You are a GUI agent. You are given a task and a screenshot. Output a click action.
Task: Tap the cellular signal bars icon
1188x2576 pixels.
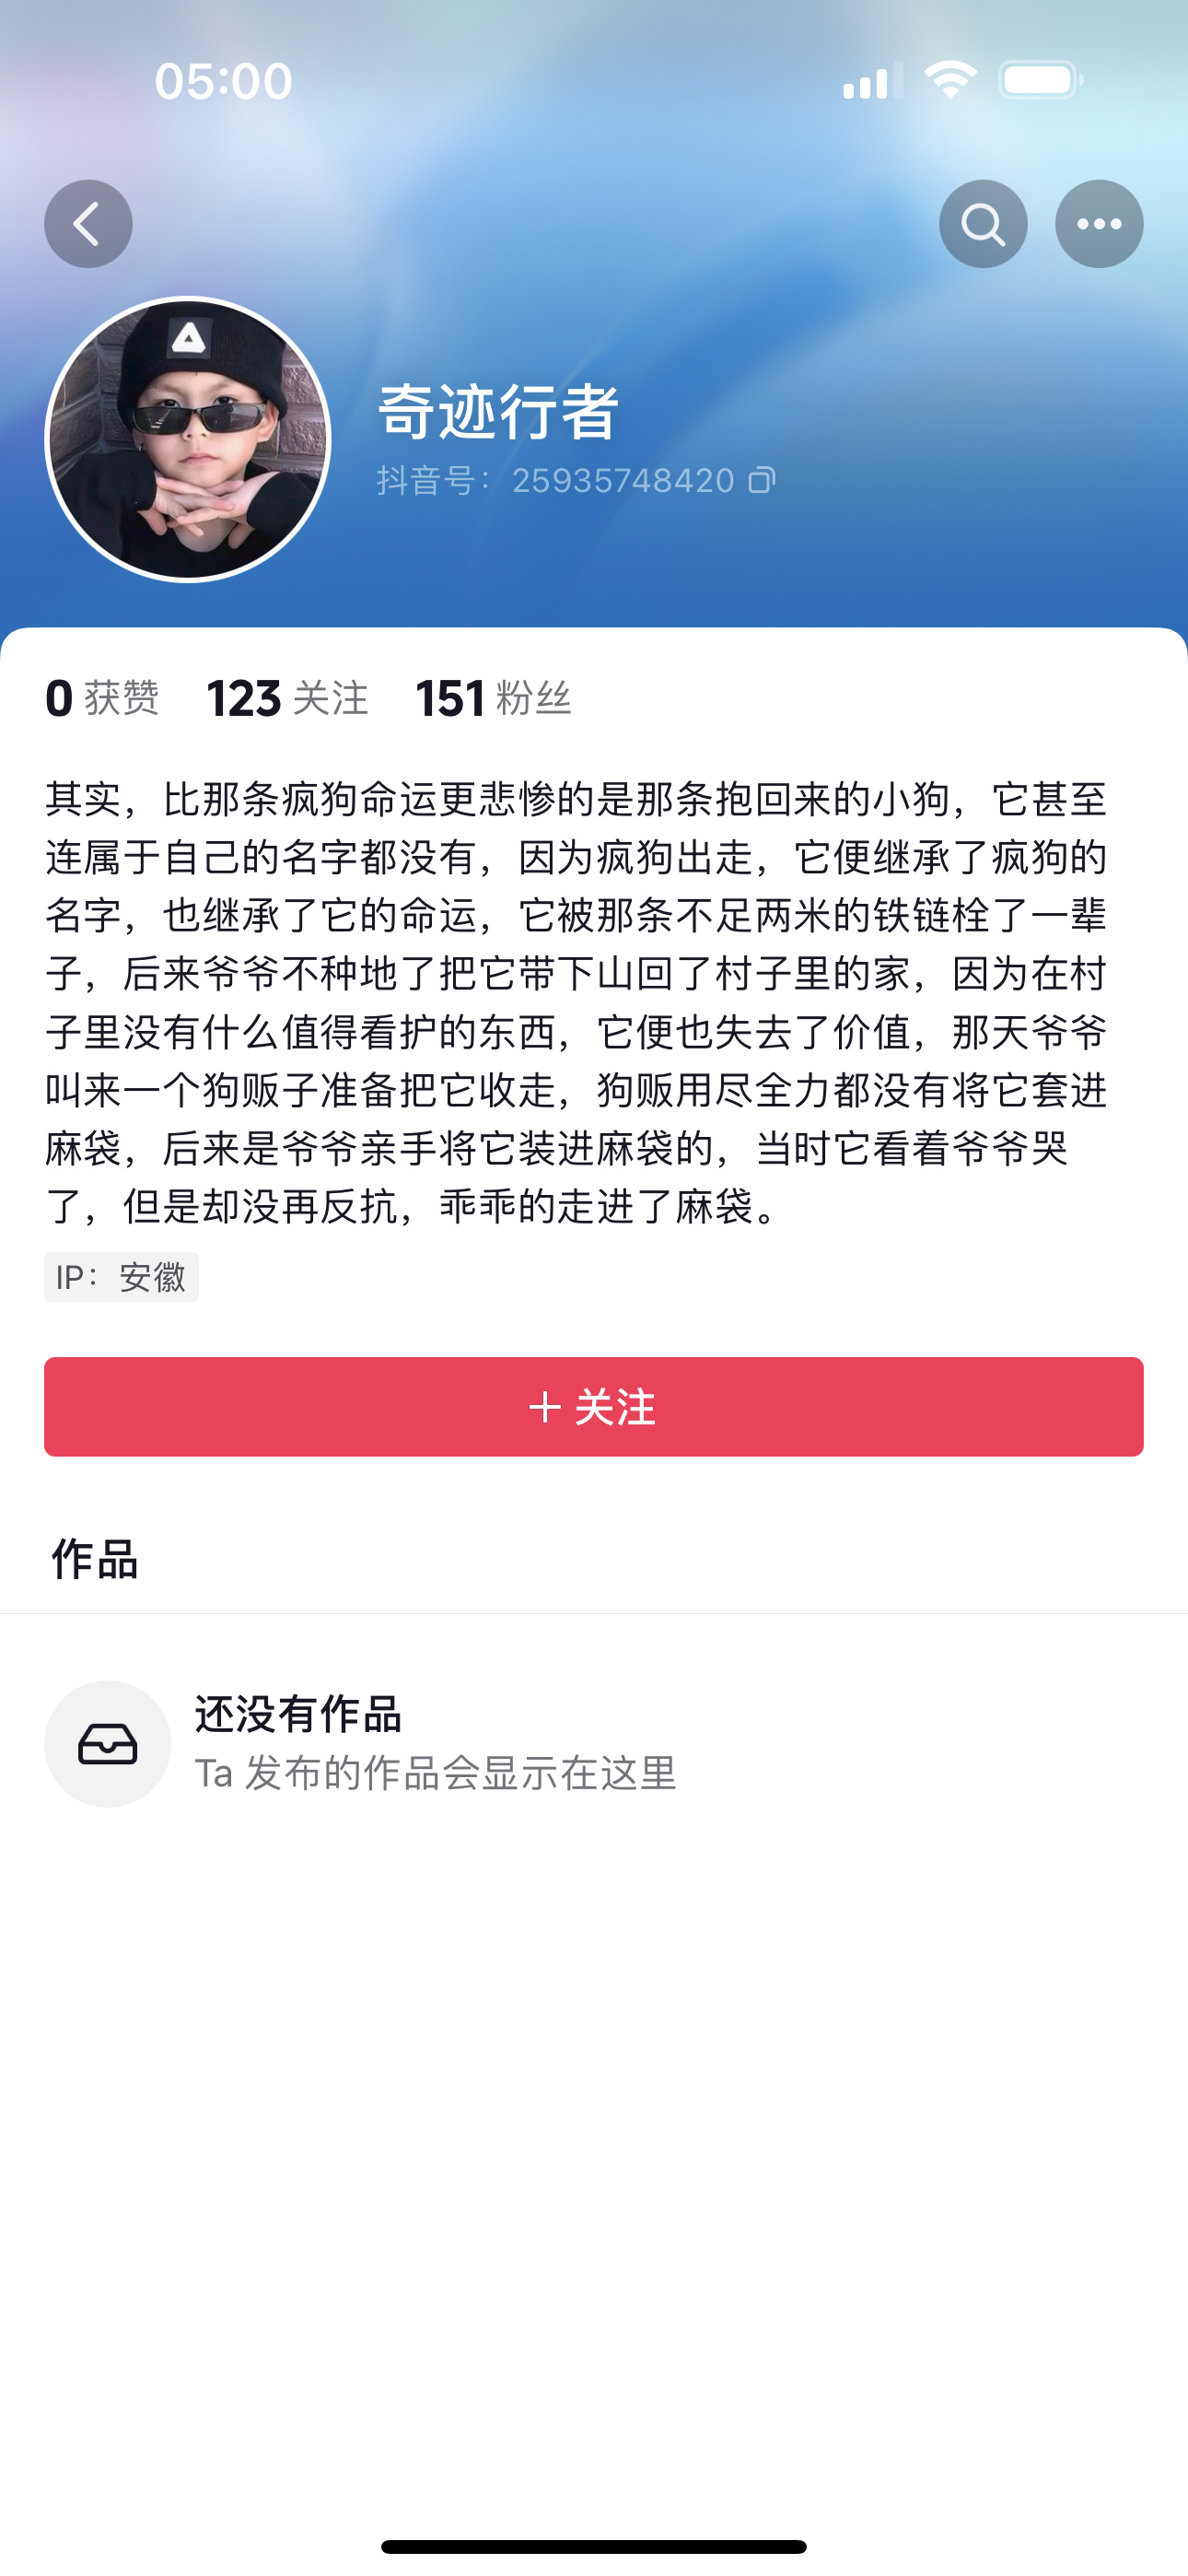tap(872, 80)
